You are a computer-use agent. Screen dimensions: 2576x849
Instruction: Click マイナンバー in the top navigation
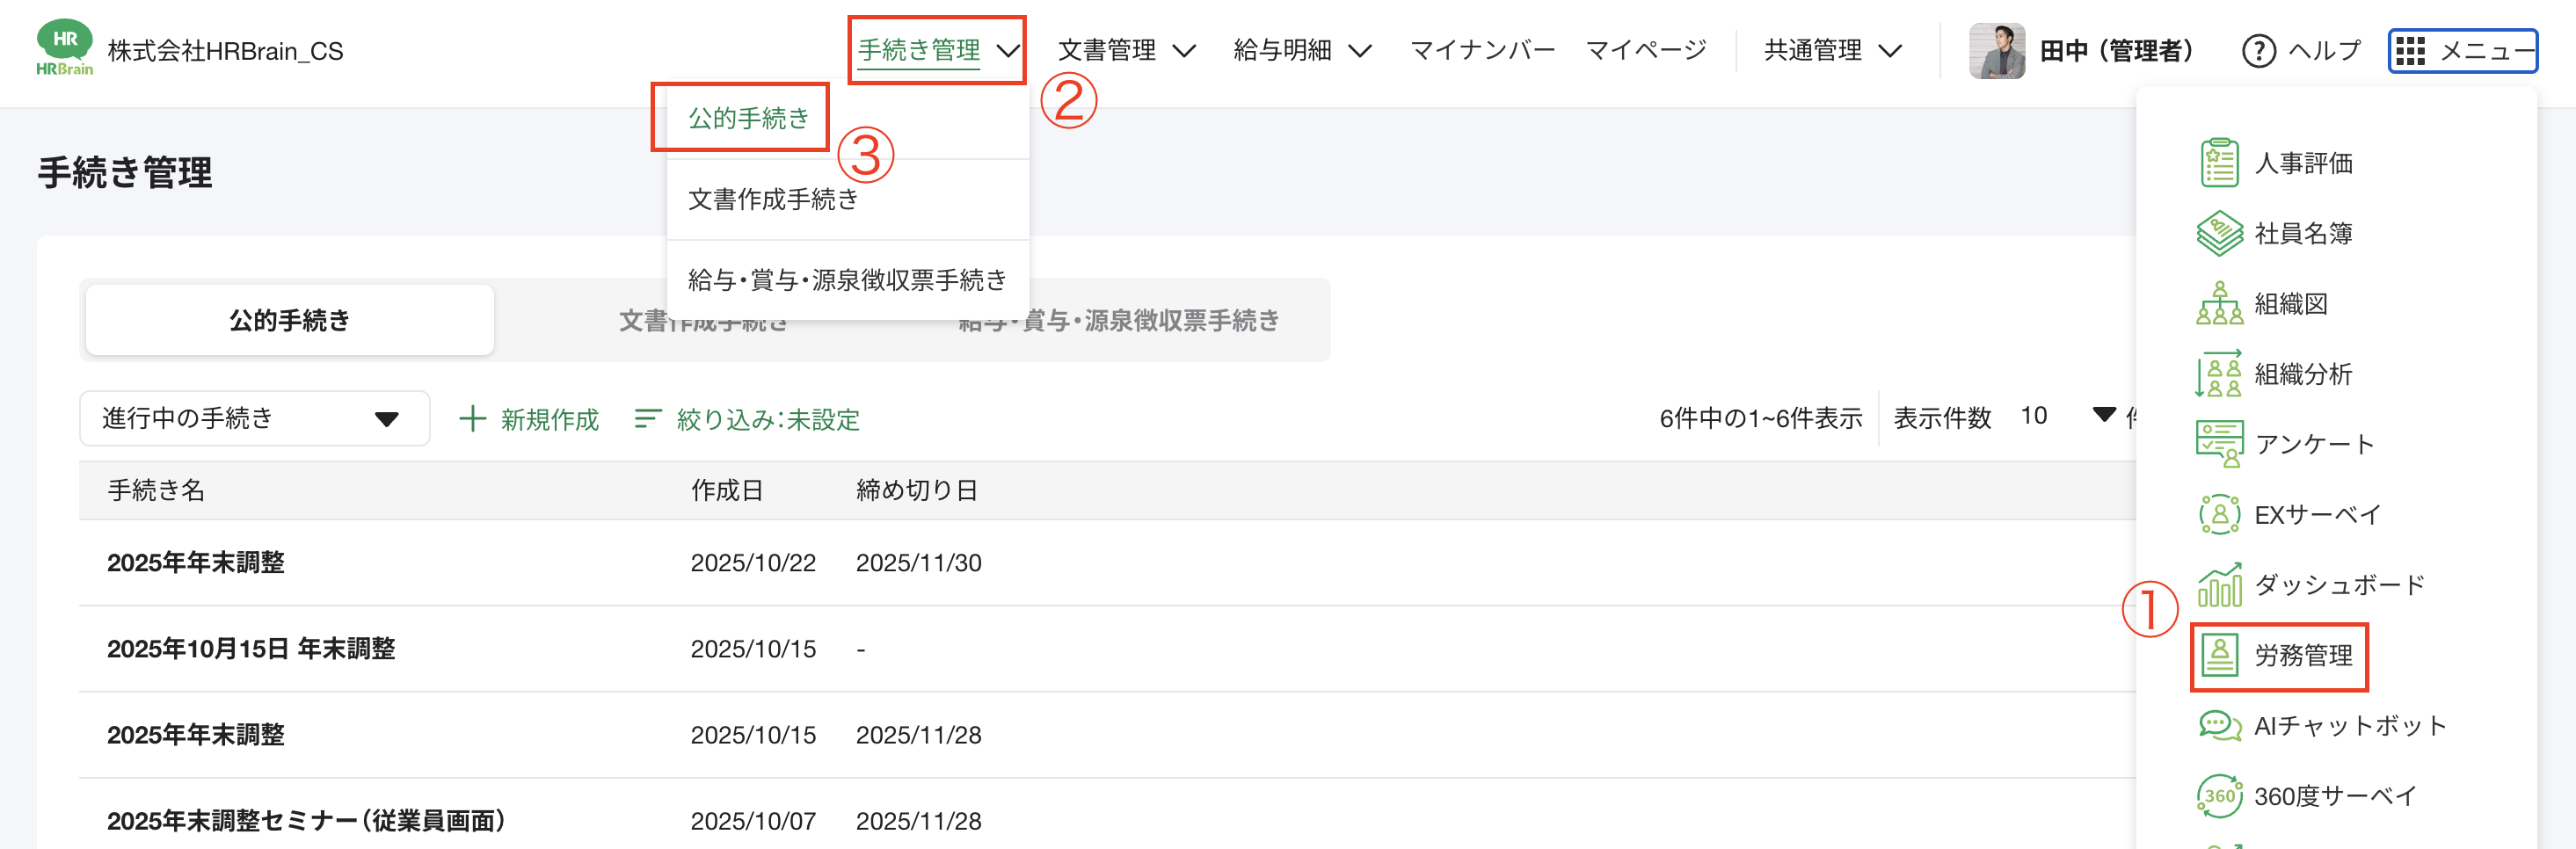pyautogui.click(x=1482, y=47)
